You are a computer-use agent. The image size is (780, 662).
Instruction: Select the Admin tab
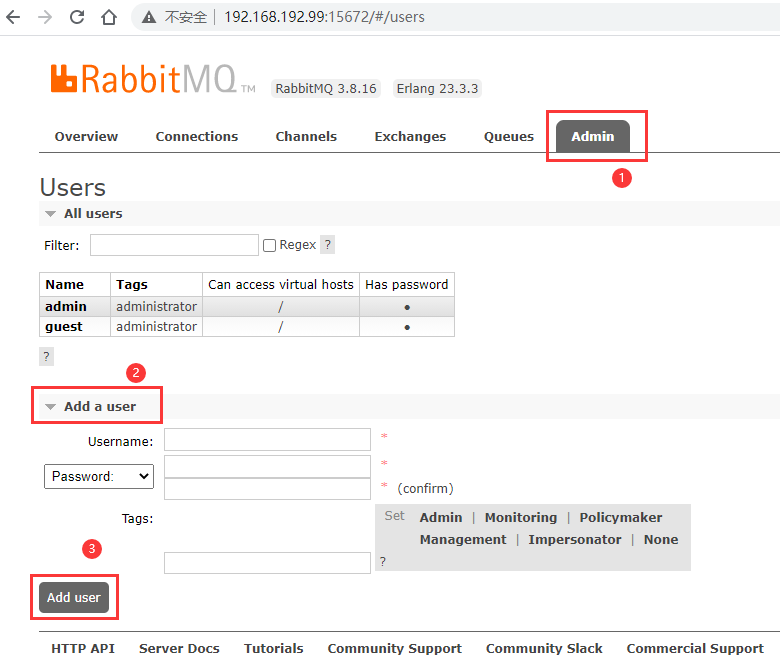(593, 136)
